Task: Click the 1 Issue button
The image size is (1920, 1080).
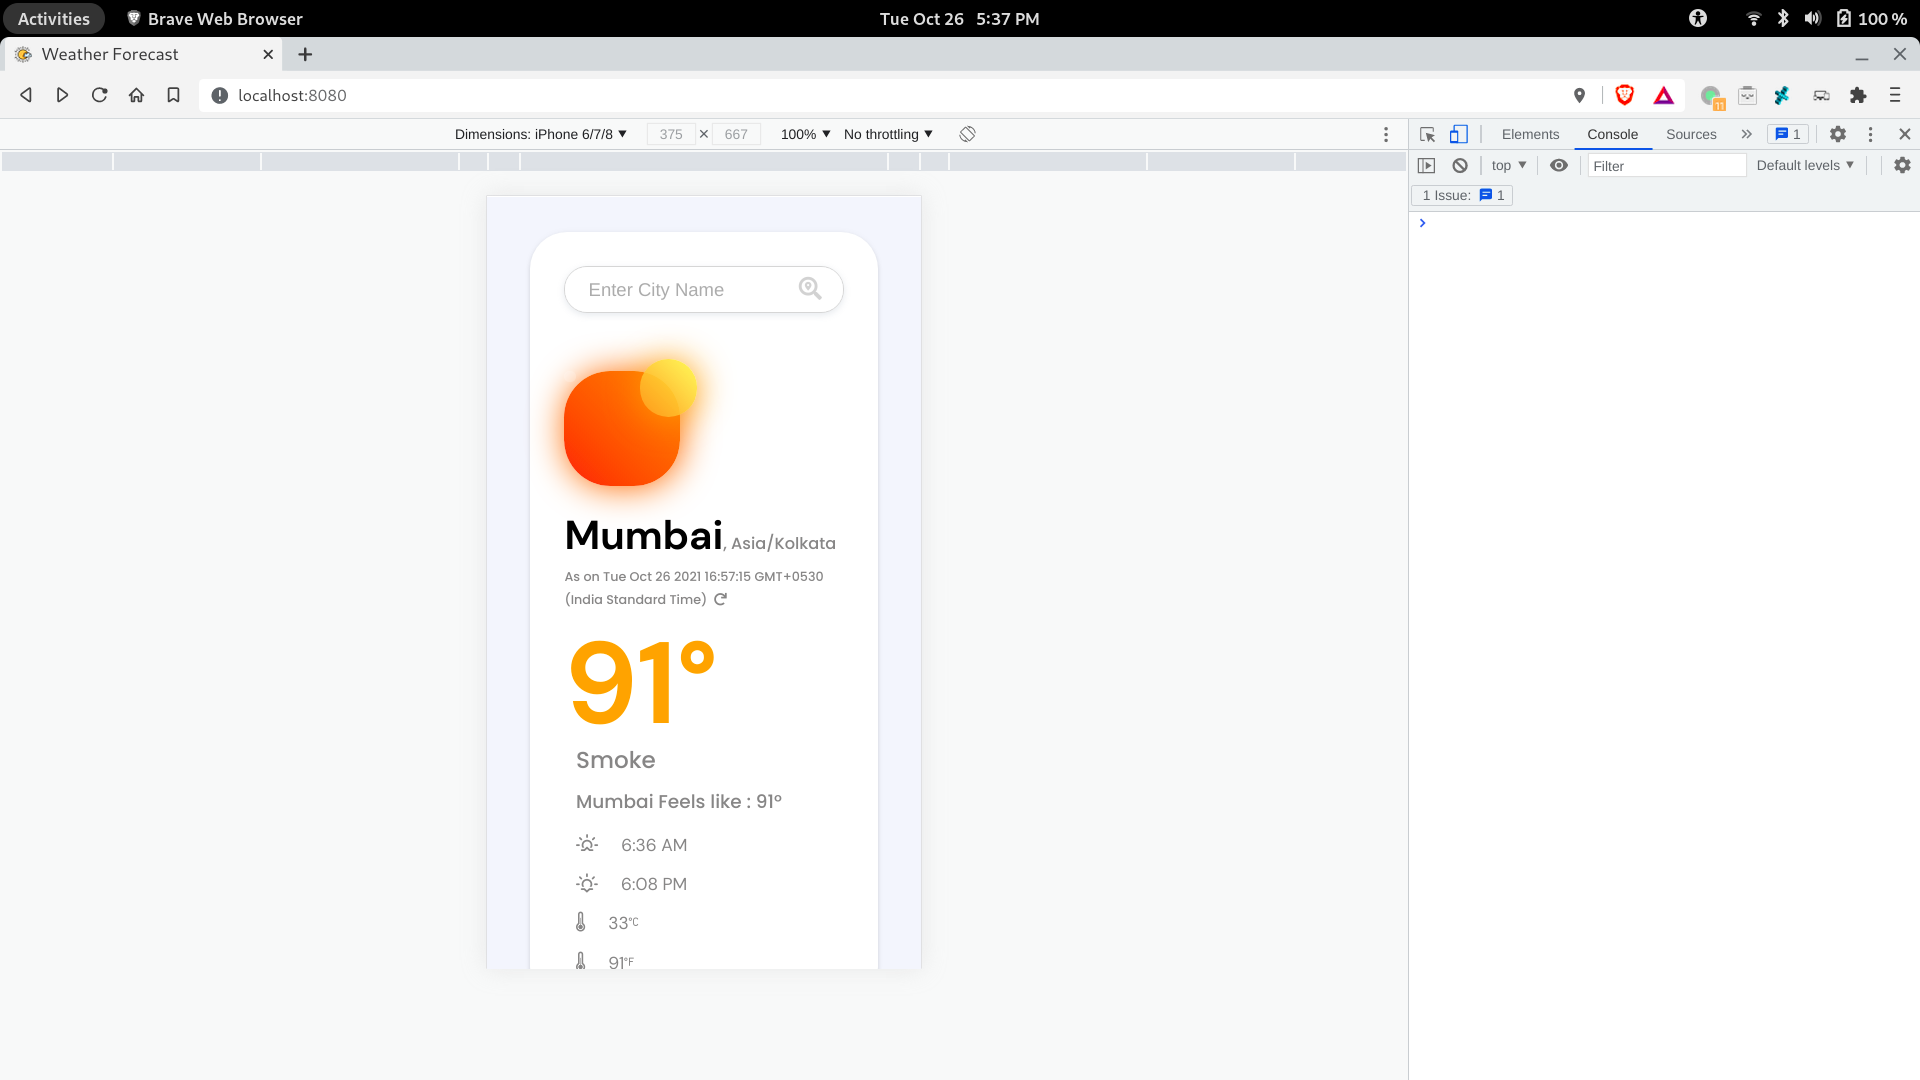Action: pos(1462,196)
